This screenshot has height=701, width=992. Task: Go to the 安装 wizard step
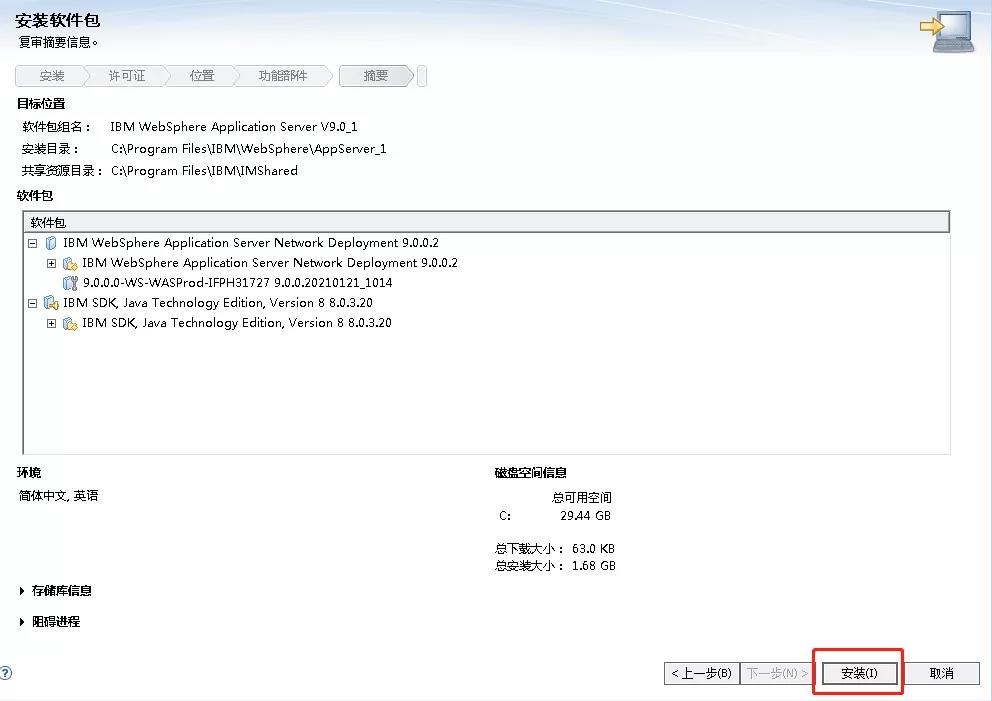51,76
